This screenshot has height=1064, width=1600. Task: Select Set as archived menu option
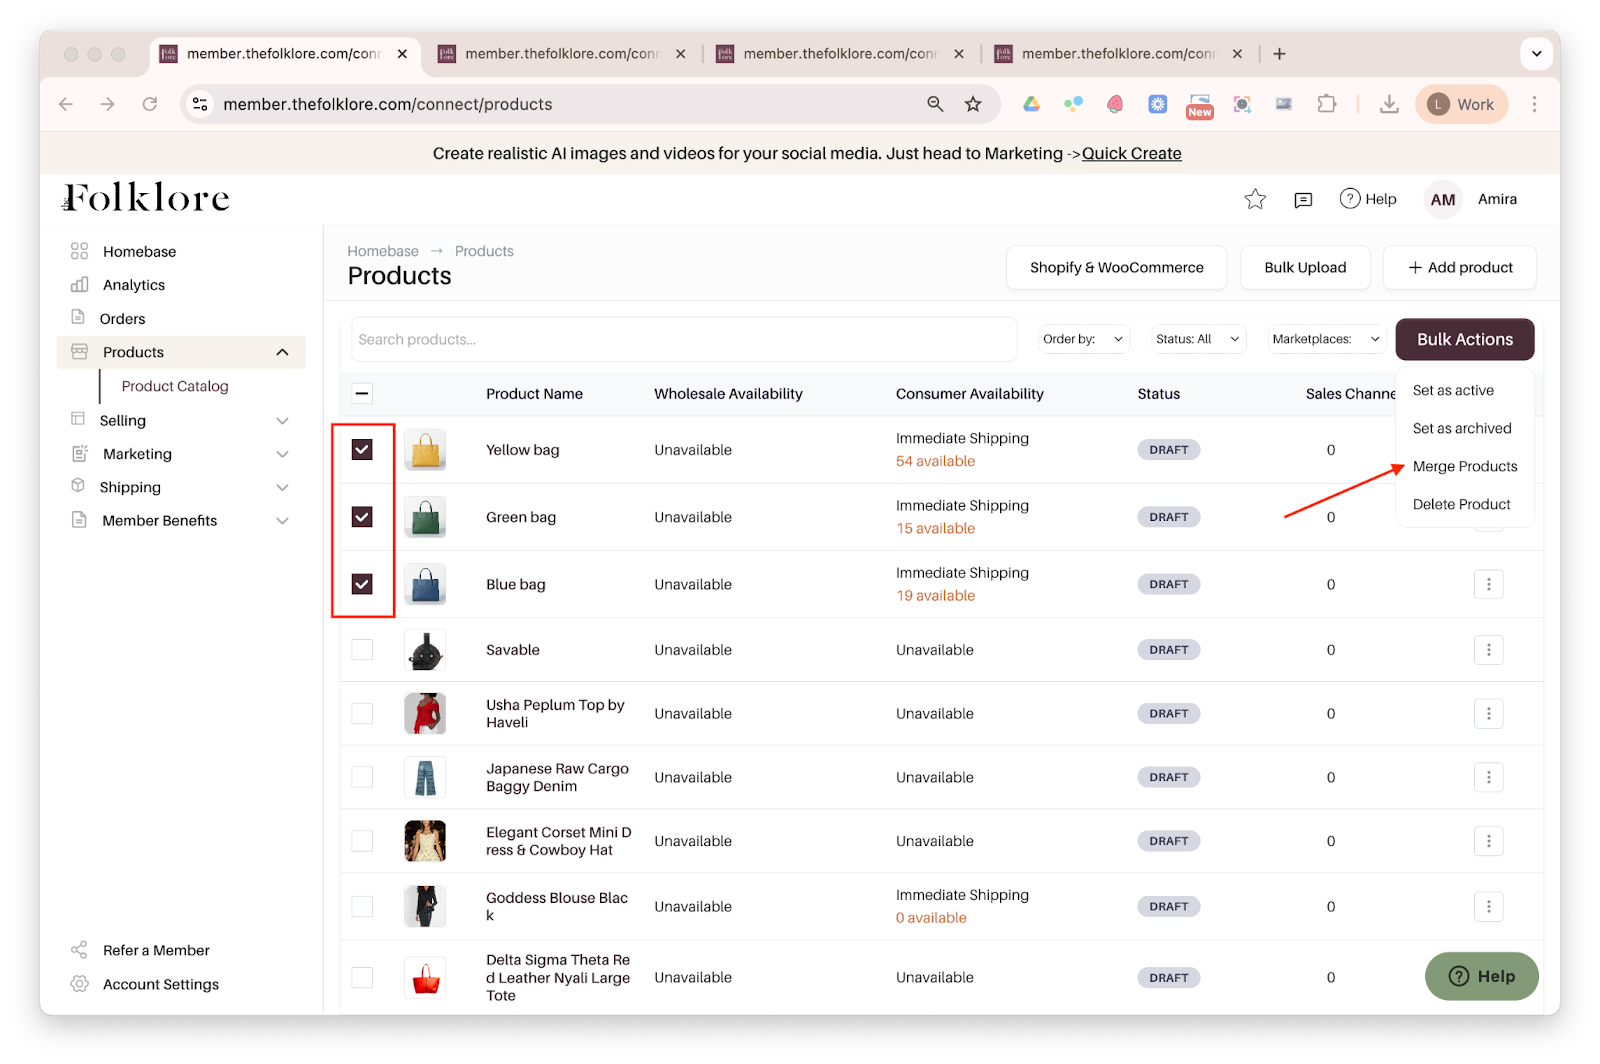click(x=1461, y=428)
